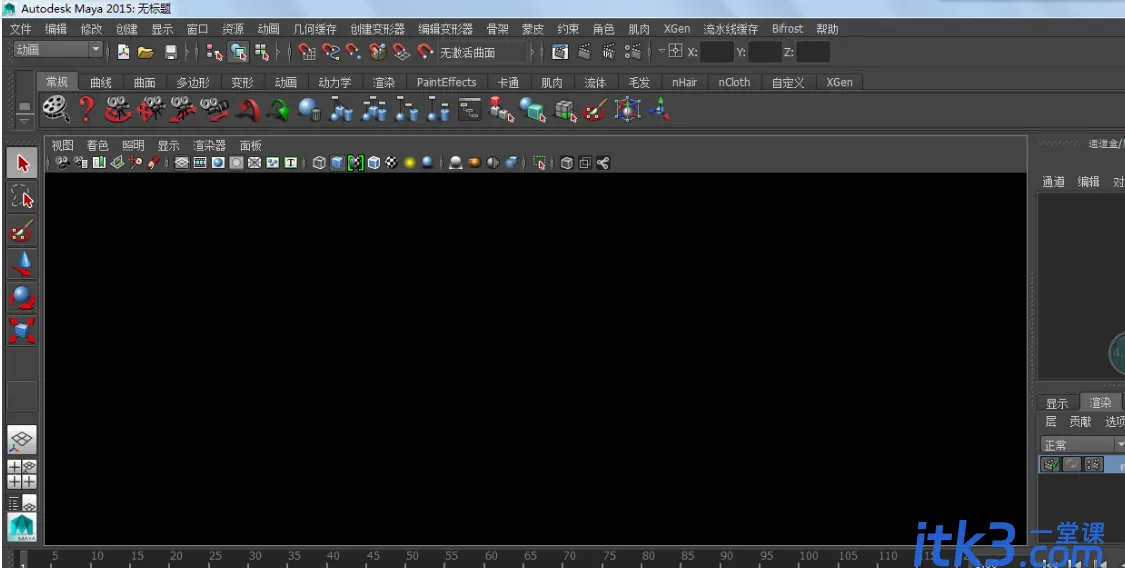Switch to the nCloth shelf tab
The width and height of the screenshot is (1125, 568).
coord(734,82)
